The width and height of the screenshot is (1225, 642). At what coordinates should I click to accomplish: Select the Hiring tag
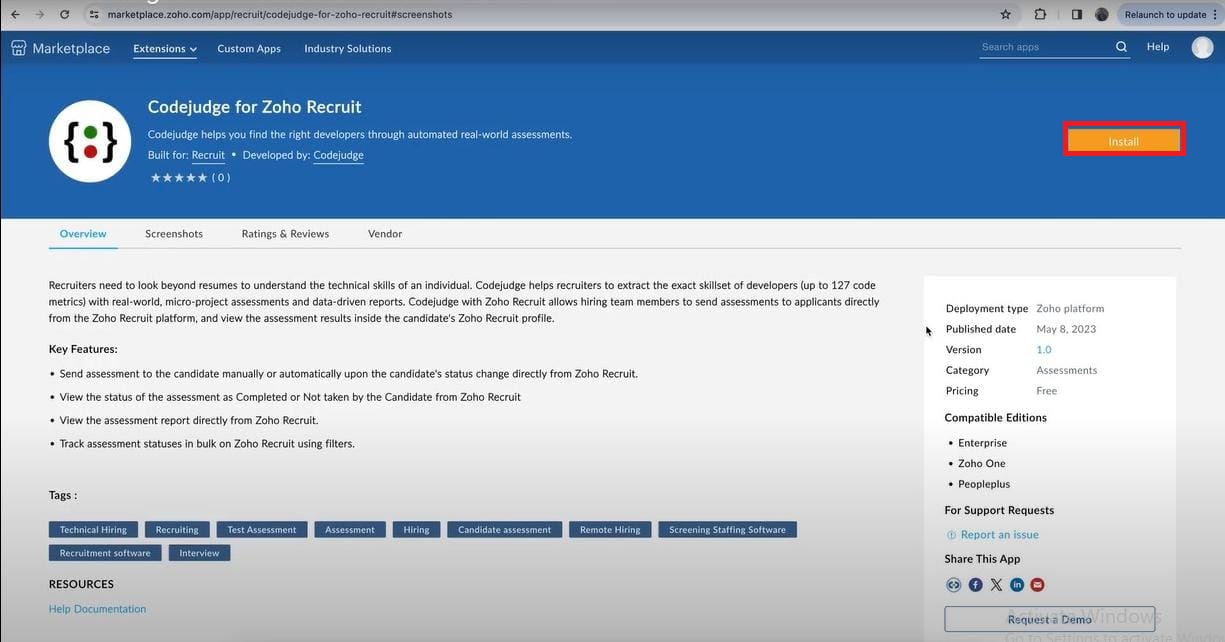point(416,530)
